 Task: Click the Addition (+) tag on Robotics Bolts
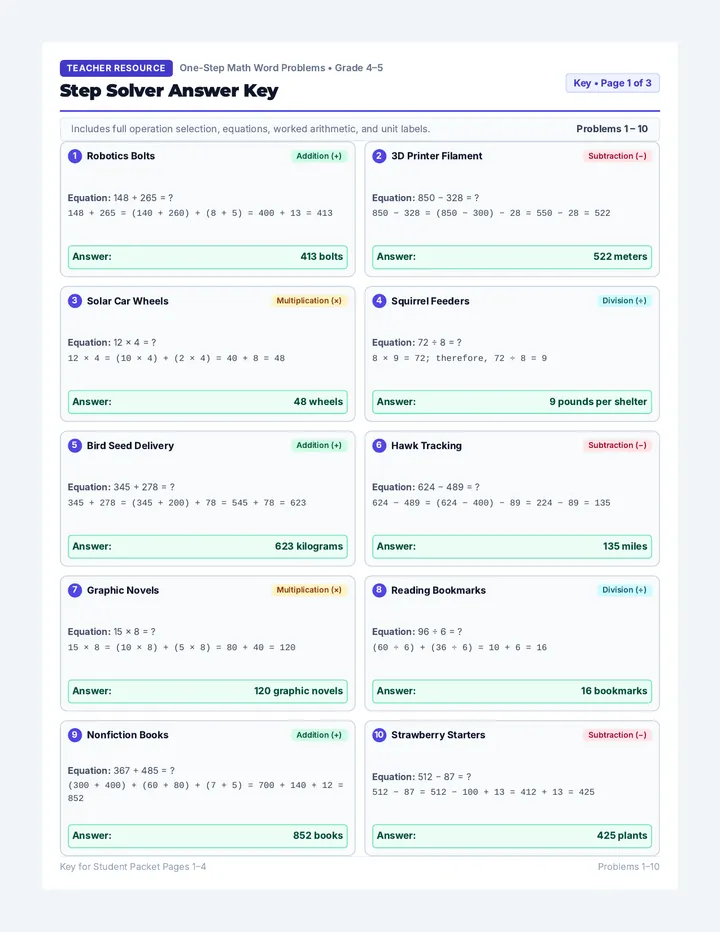pyautogui.click(x=319, y=156)
